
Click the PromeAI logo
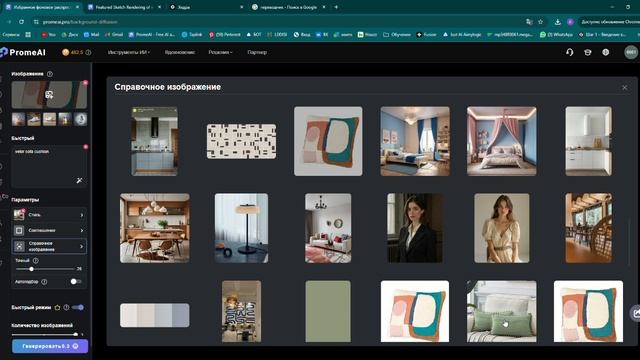(23, 52)
